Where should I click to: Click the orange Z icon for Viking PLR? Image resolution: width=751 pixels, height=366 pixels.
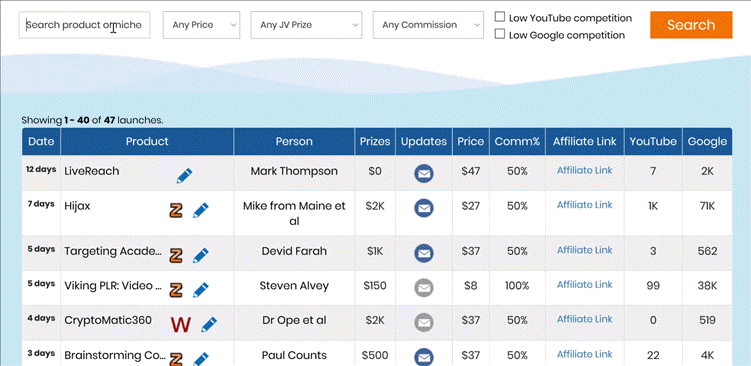[176, 290]
